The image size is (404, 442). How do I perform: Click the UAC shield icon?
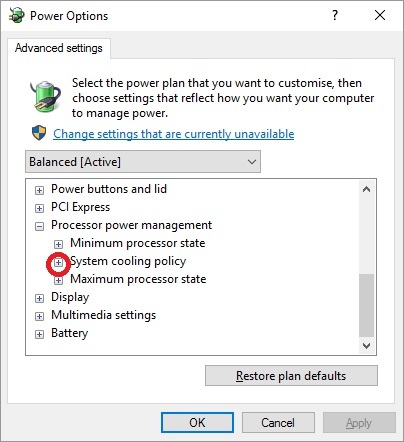(x=39, y=133)
